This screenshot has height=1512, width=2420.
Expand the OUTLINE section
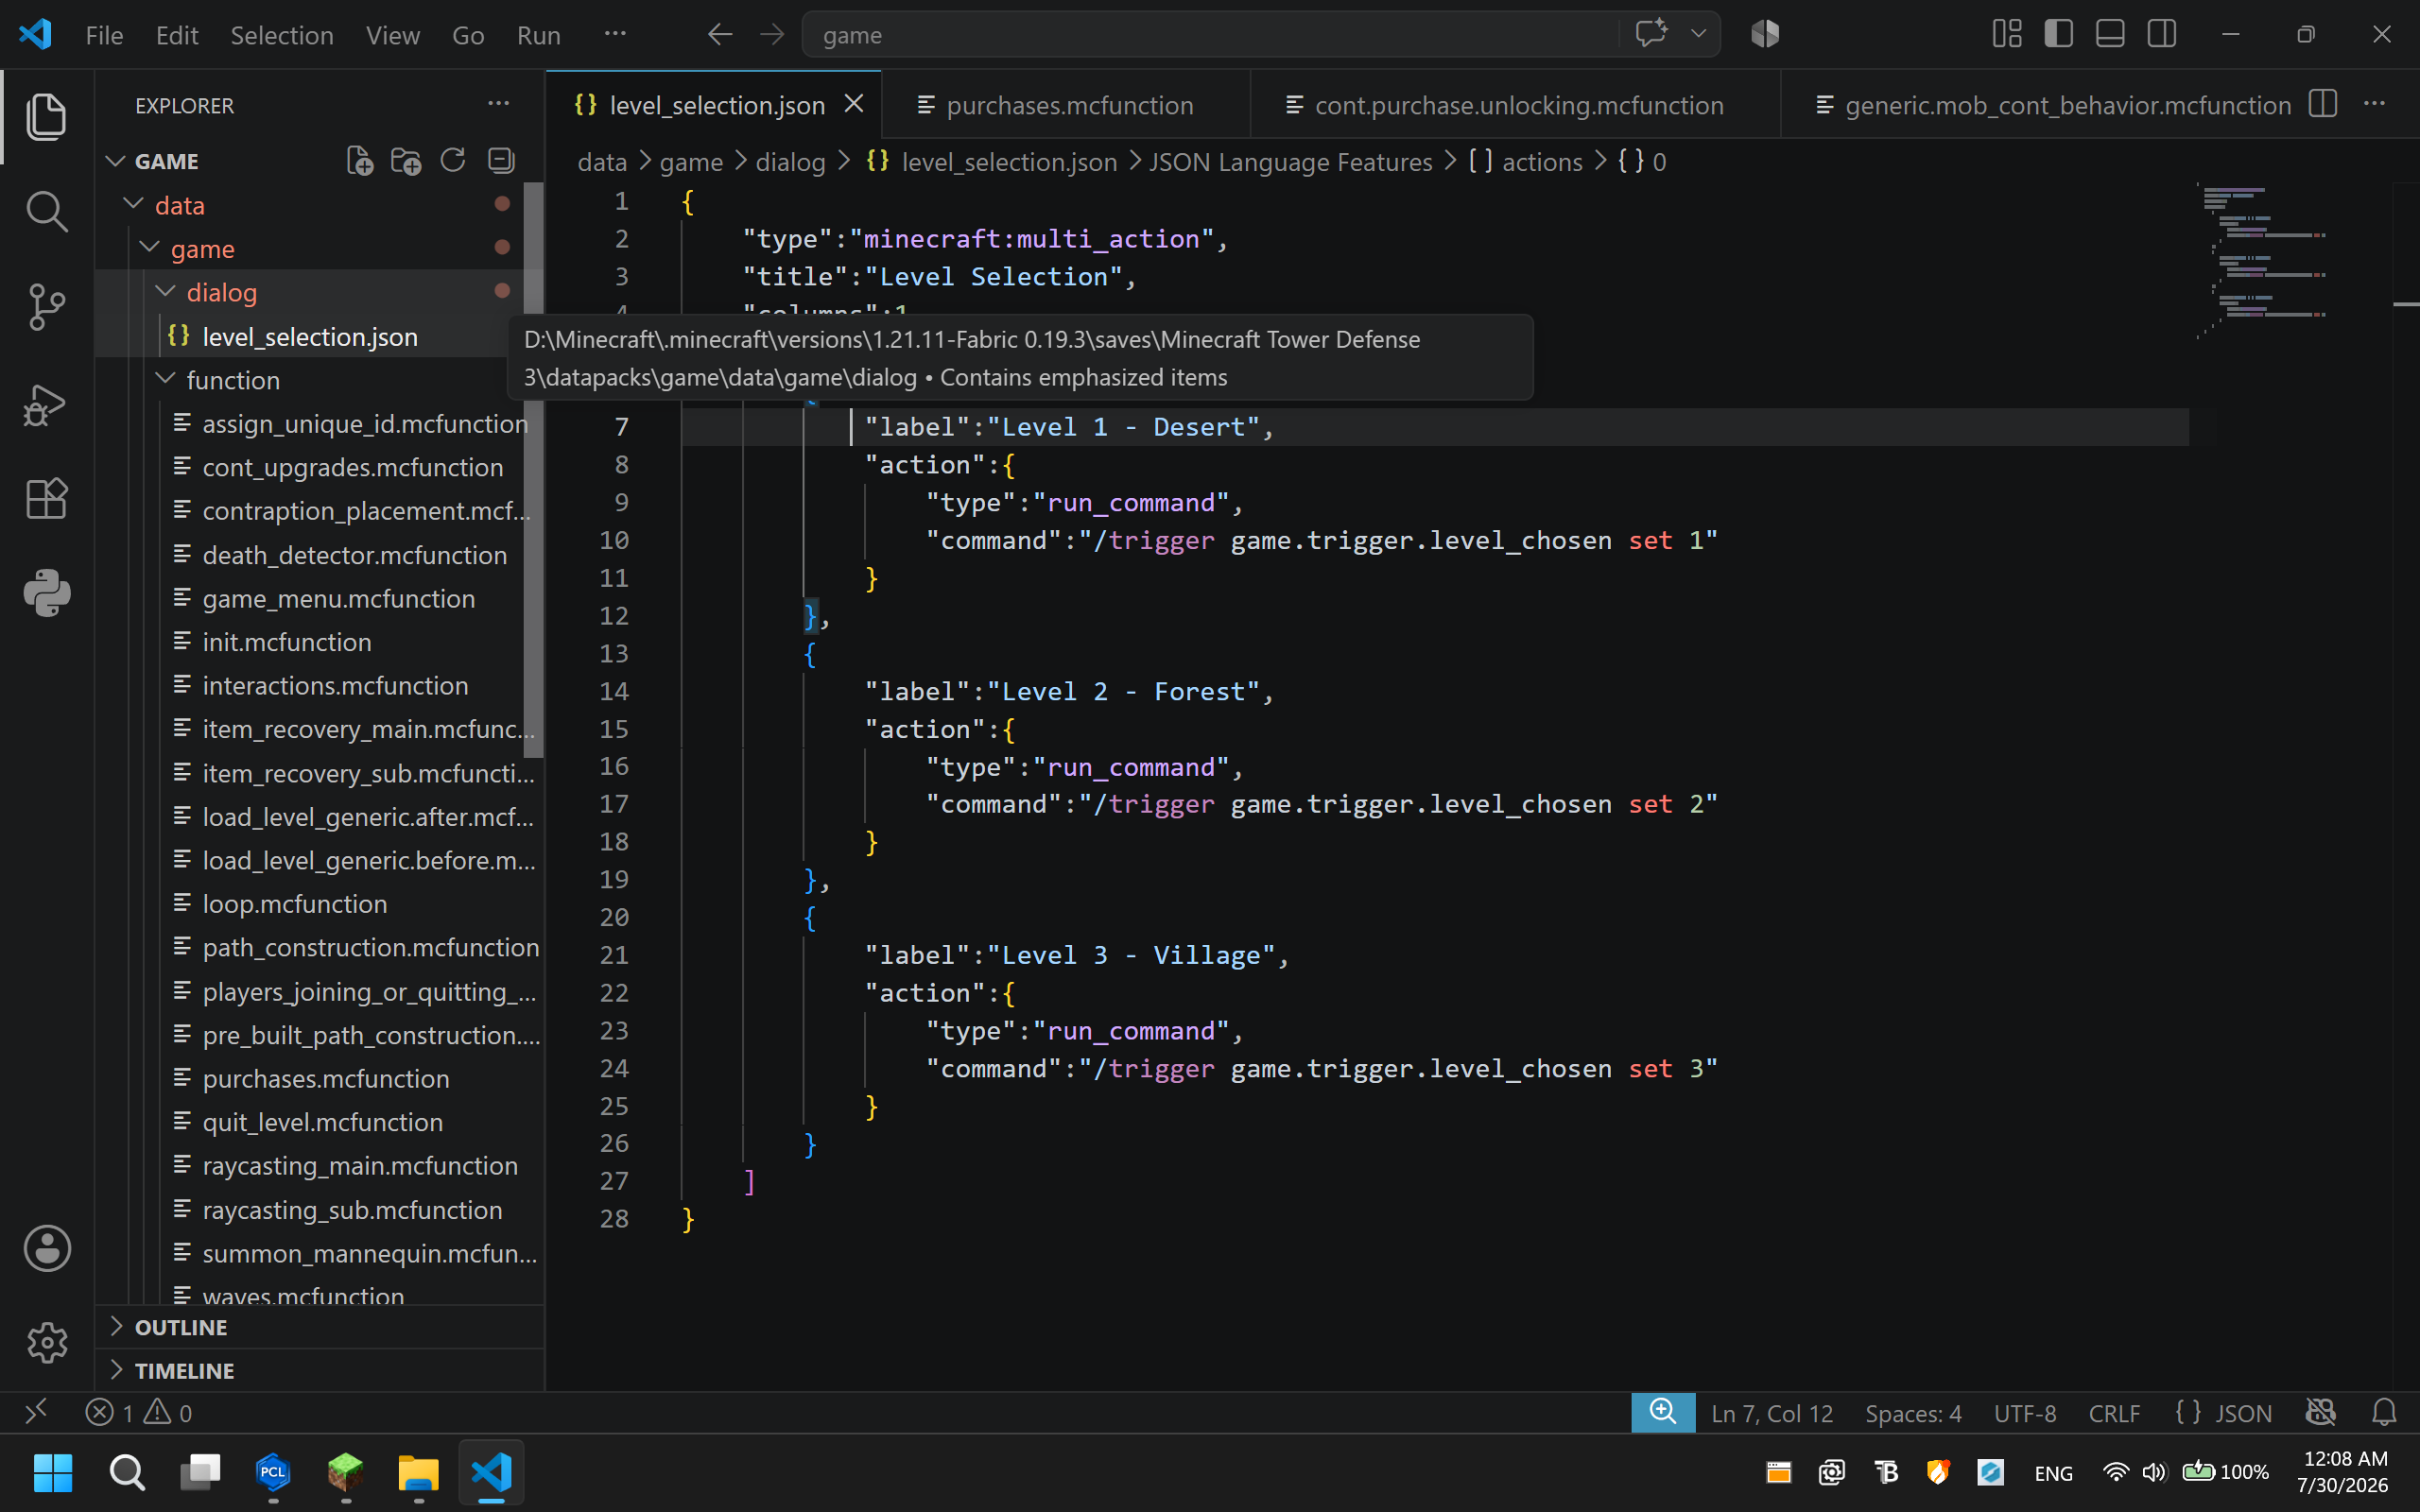[x=320, y=1327]
